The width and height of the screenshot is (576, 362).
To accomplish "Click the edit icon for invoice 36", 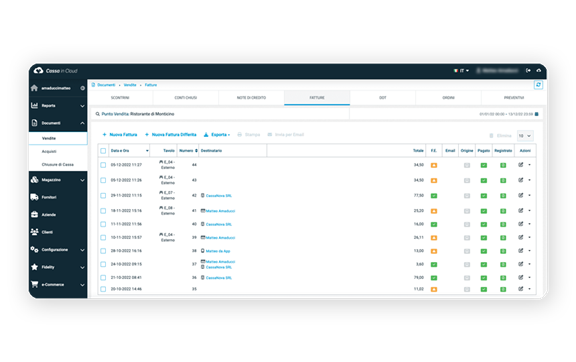I will pos(521,277).
